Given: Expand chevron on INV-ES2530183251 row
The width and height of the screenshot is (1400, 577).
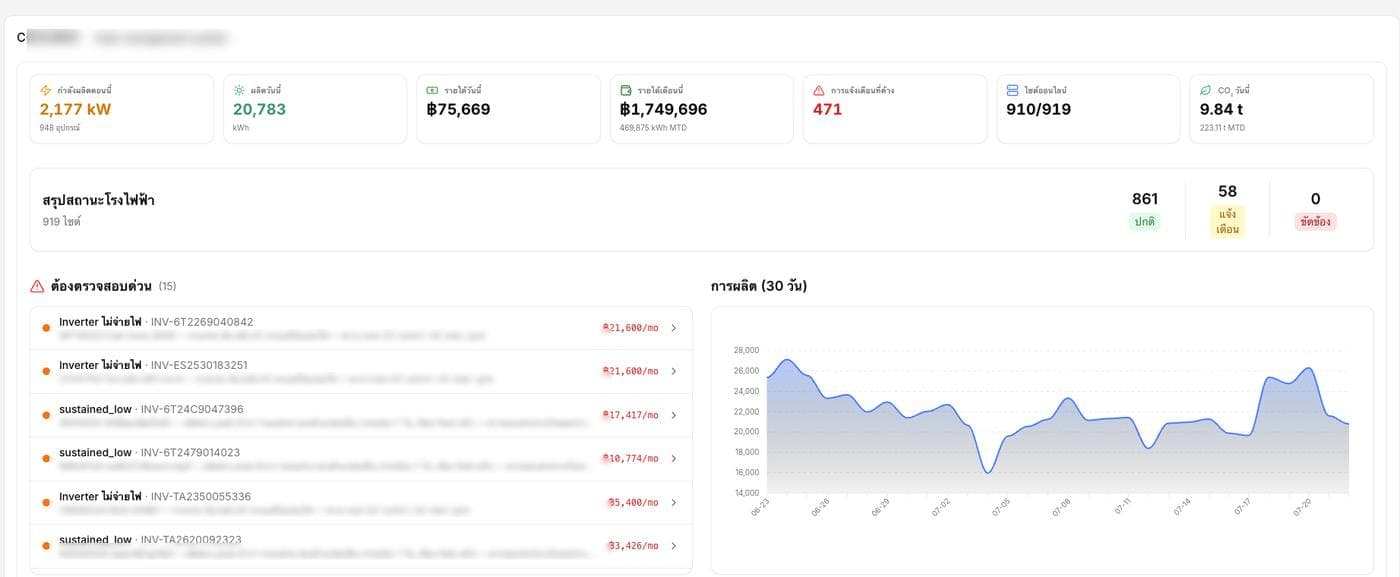Looking at the screenshot, I should point(673,371).
